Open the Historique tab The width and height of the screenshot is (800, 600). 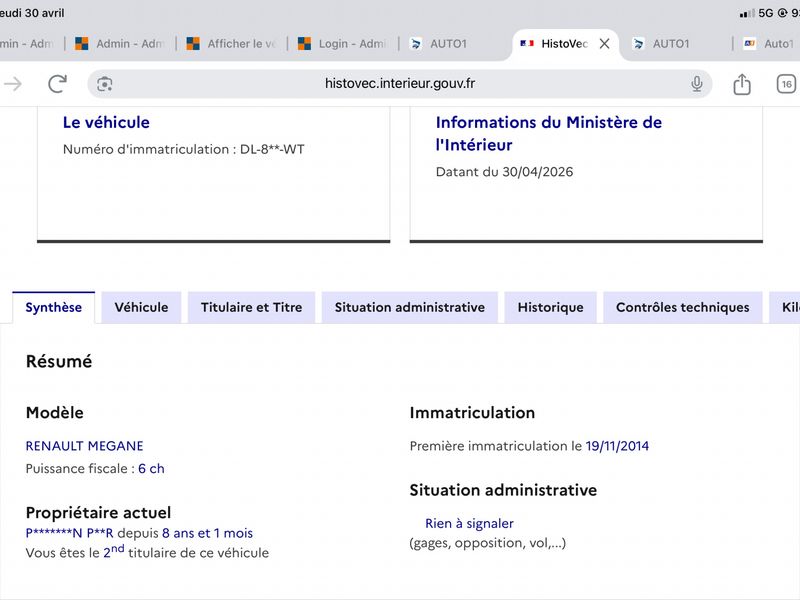click(551, 307)
